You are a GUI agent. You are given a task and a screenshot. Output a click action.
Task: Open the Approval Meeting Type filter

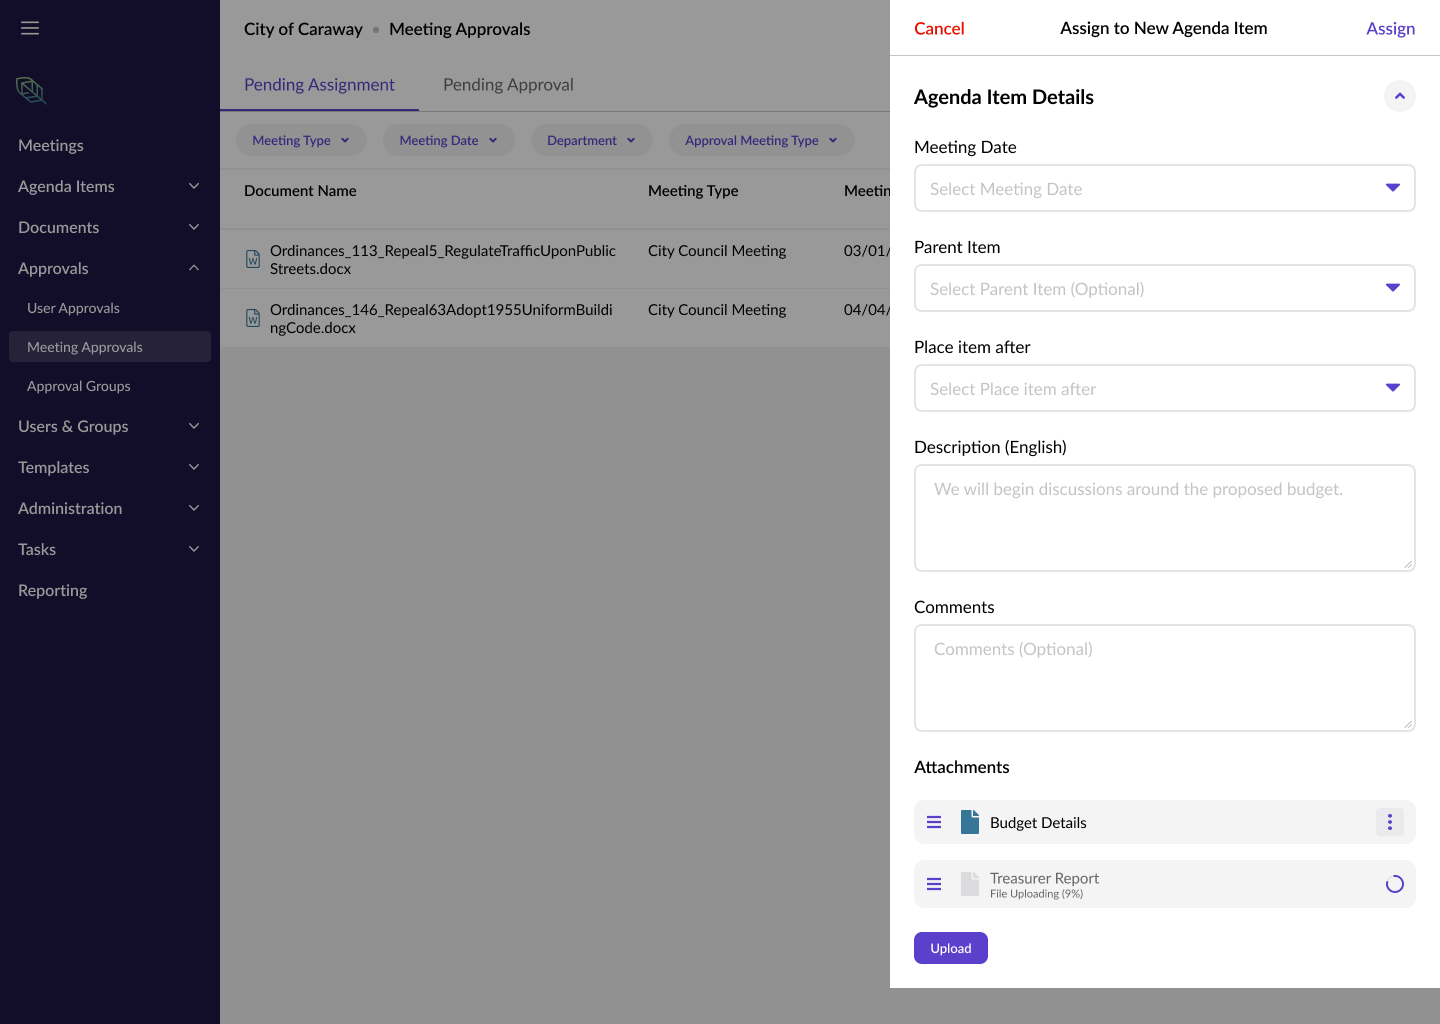point(761,140)
